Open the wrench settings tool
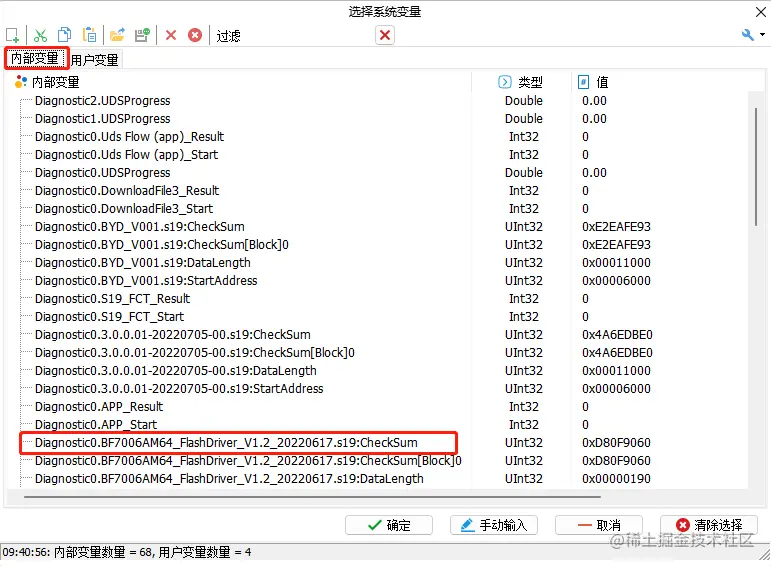This screenshot has height=566, width=771. coord(747,35)
